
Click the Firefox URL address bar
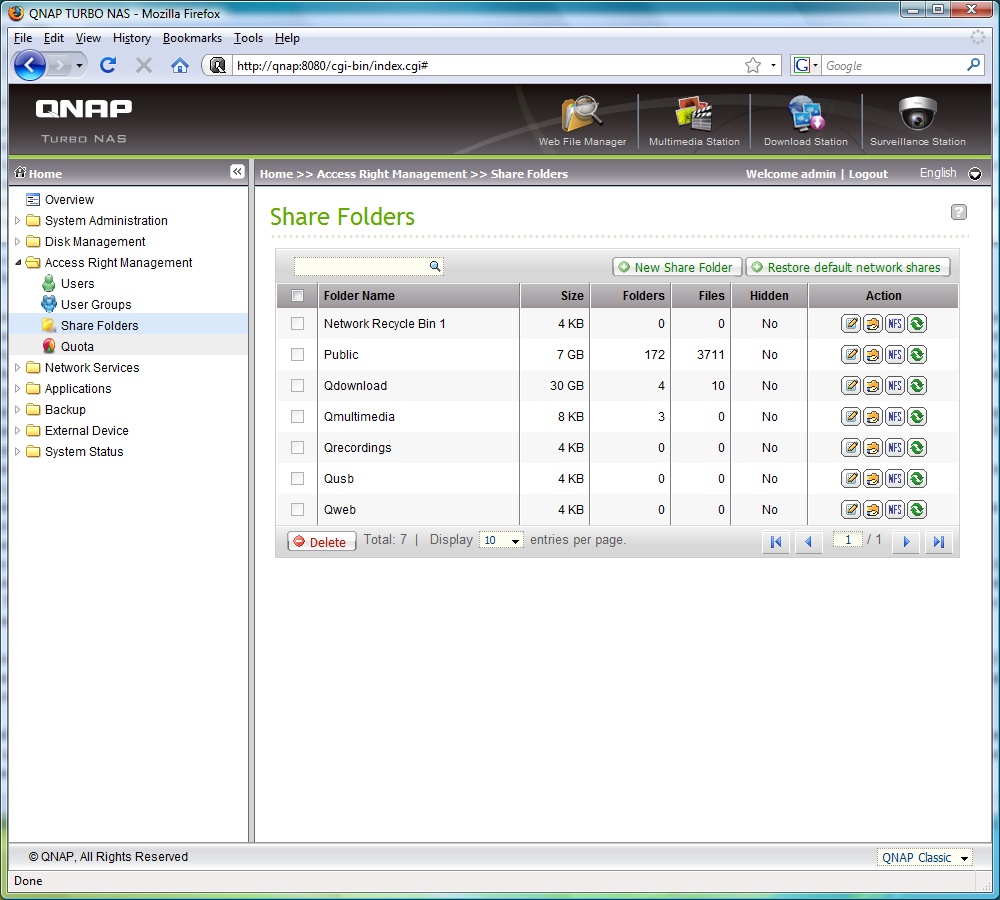tap(488, 65)
